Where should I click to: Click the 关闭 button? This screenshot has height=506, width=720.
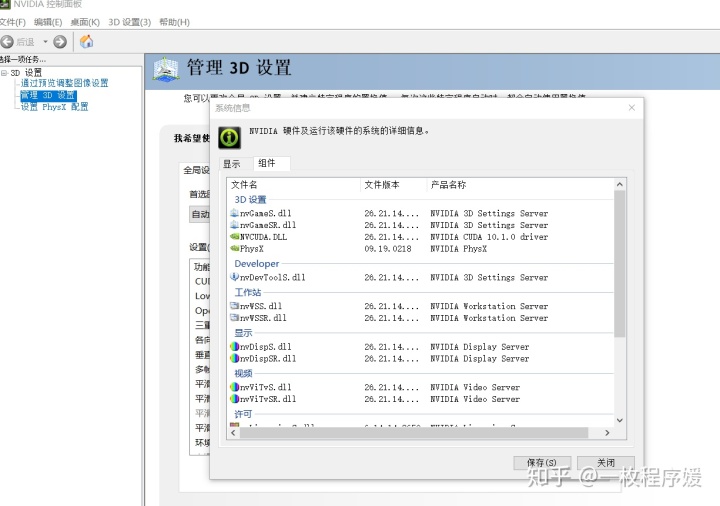(x=606, y=463)
